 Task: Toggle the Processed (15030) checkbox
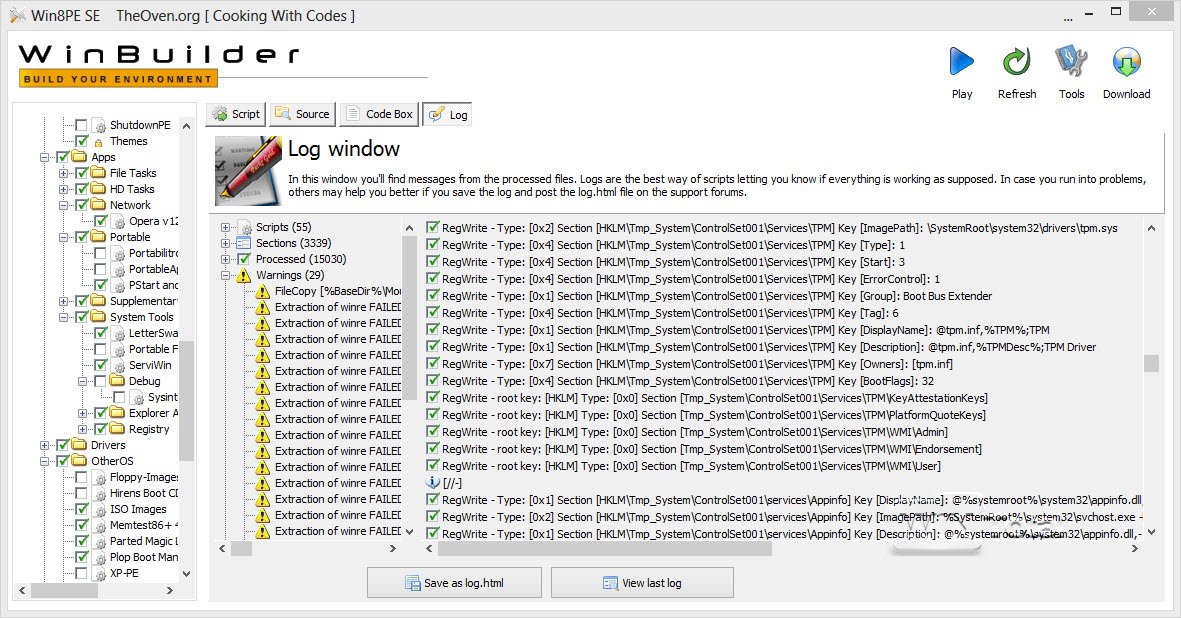coord(243,259)
